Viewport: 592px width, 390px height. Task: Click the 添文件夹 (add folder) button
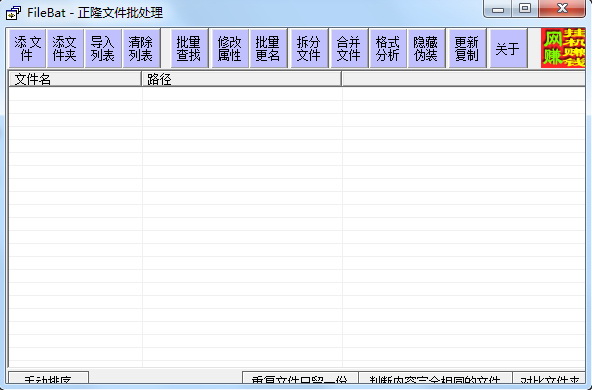65,48
